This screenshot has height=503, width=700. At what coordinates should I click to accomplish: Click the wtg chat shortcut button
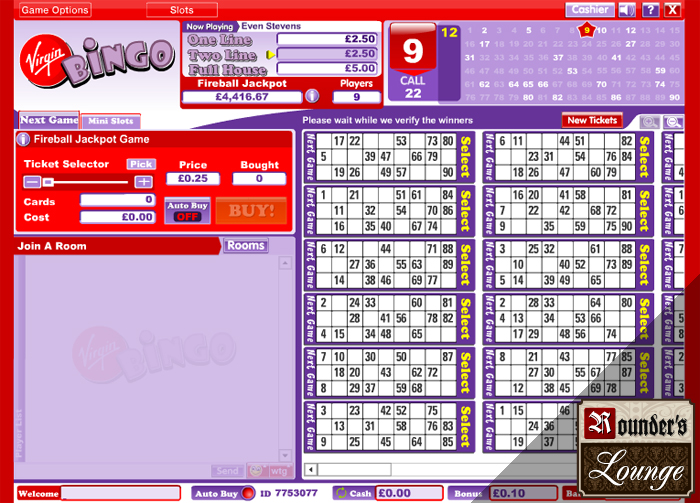(x=279, y=471)
